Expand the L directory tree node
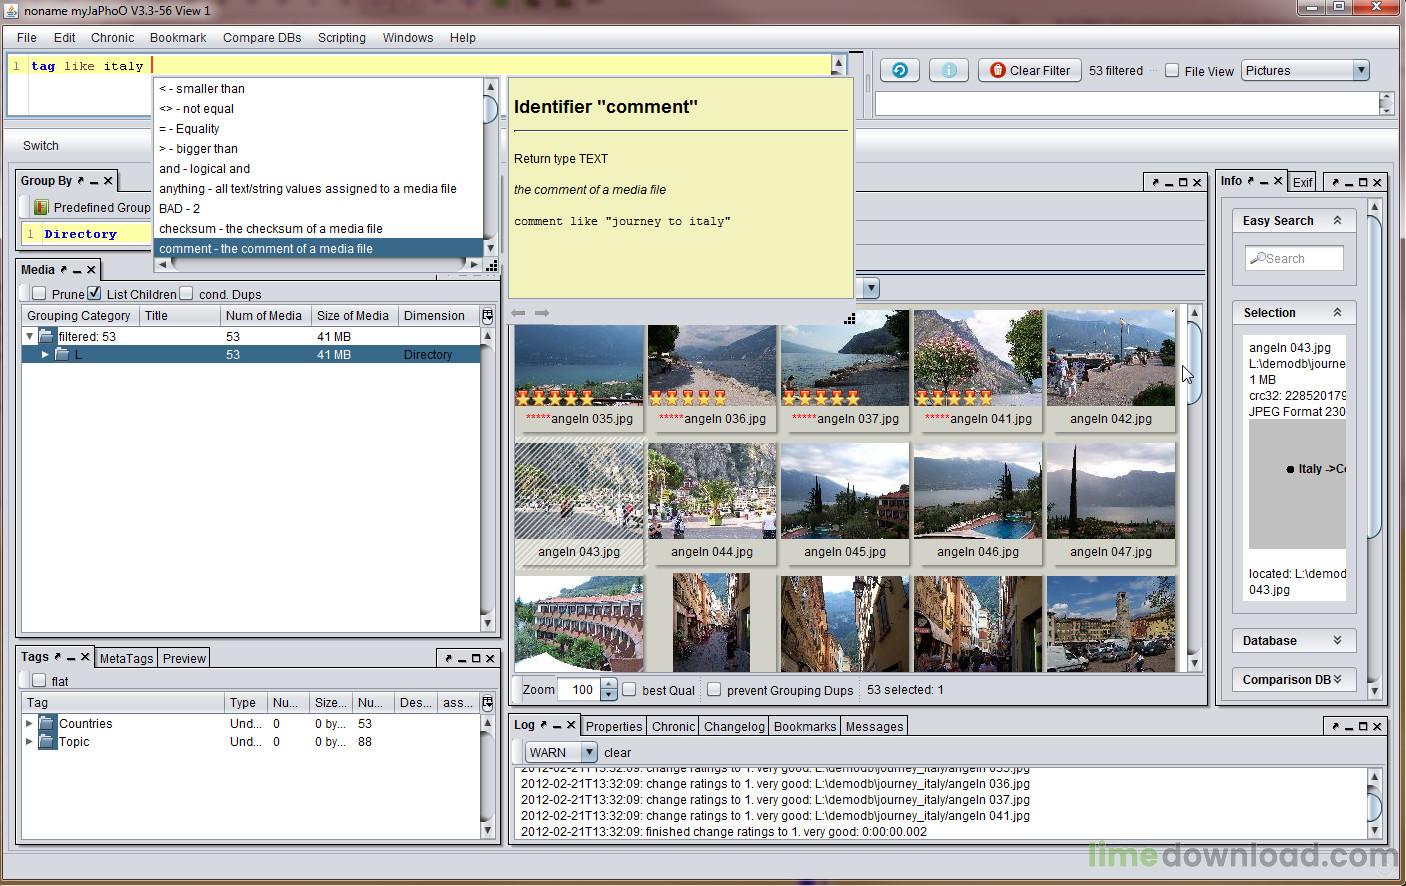1406x886 pixels. pyautogui.click(x=45, y=354)
